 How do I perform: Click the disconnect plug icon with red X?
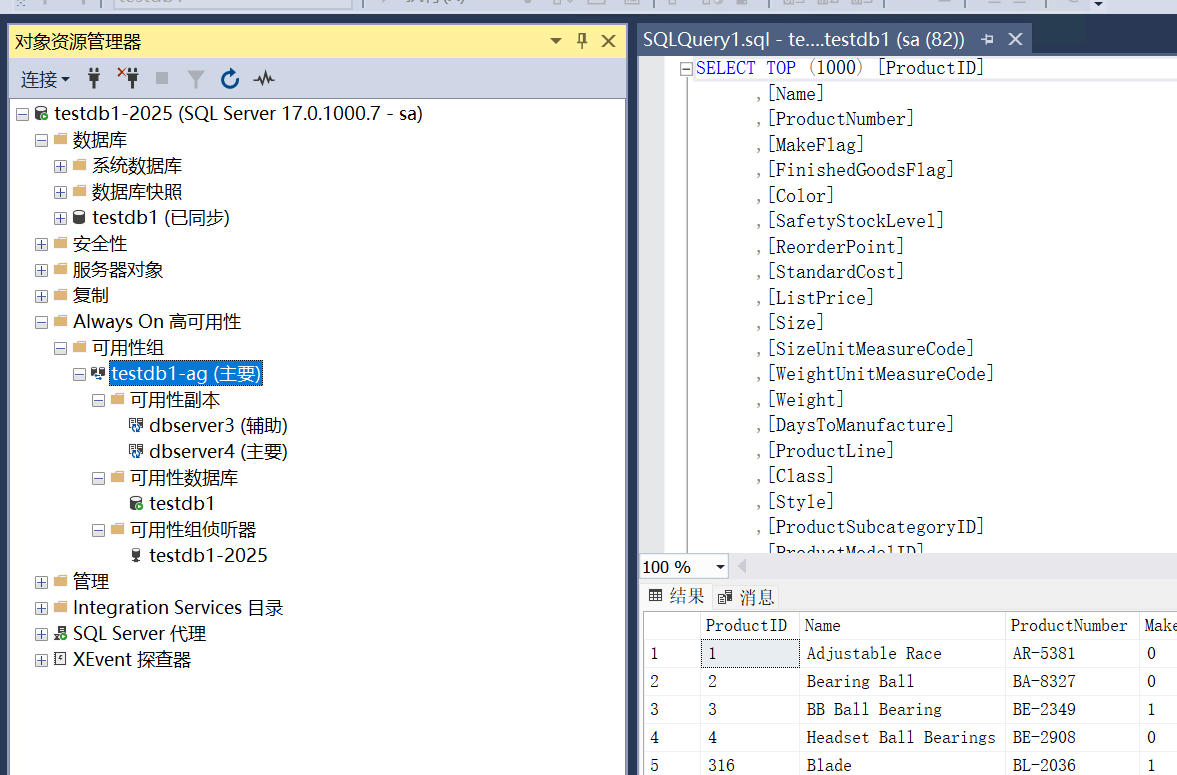(127, 78)
